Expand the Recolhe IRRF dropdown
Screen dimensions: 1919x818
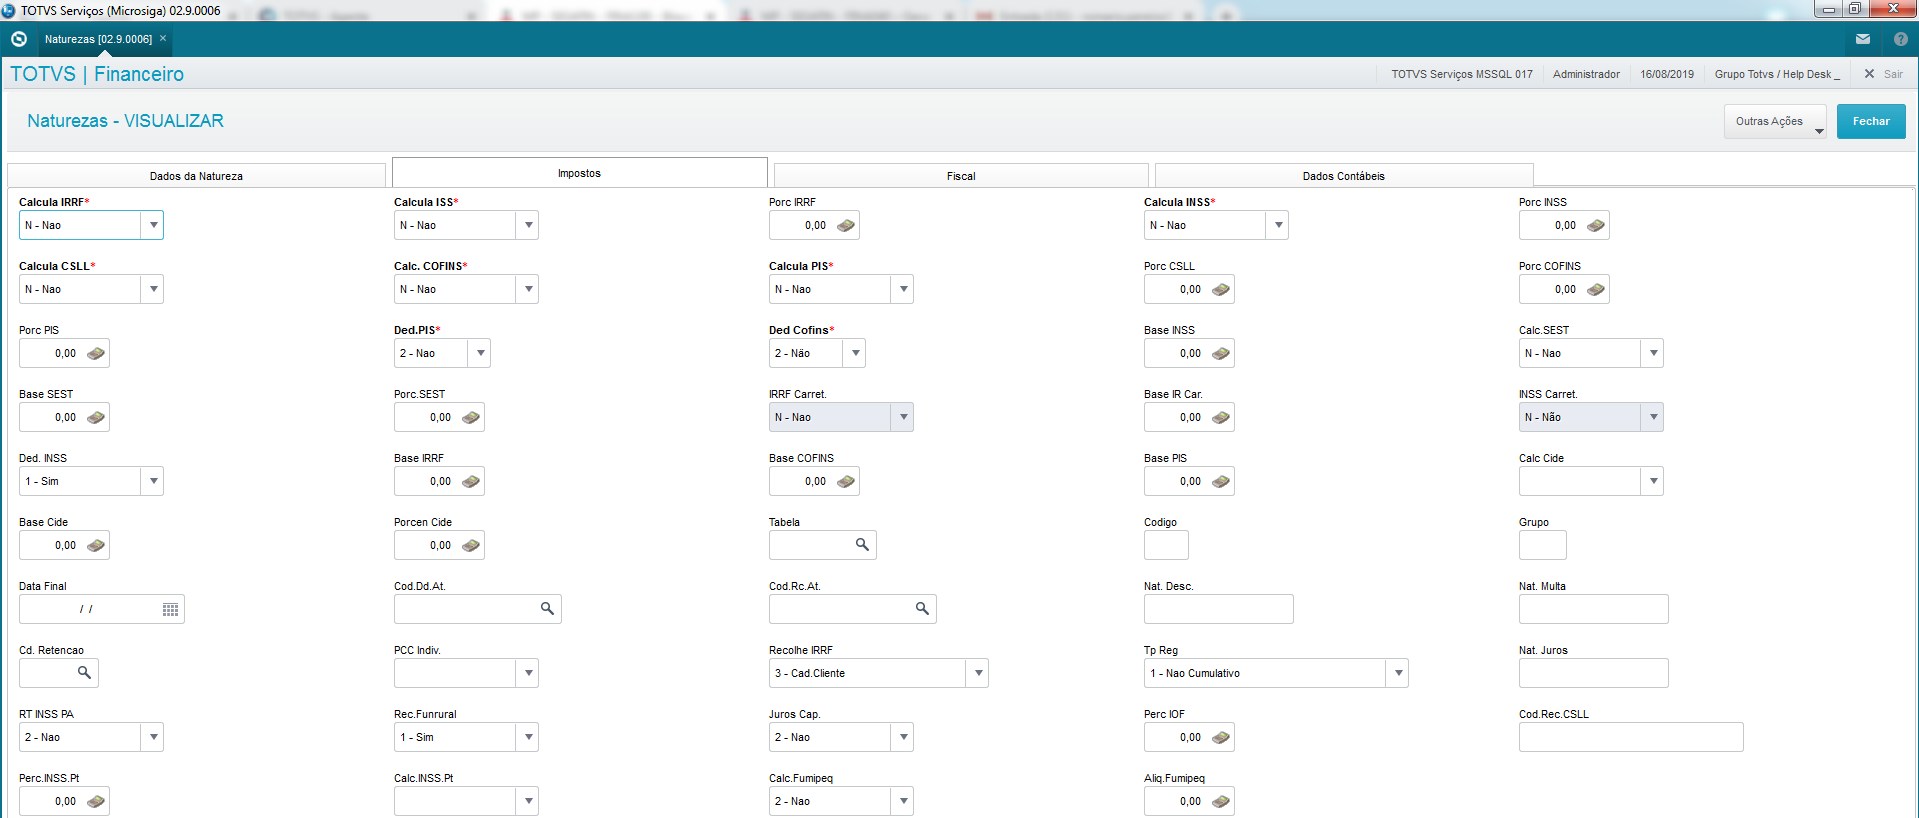[x=978, y=673]
